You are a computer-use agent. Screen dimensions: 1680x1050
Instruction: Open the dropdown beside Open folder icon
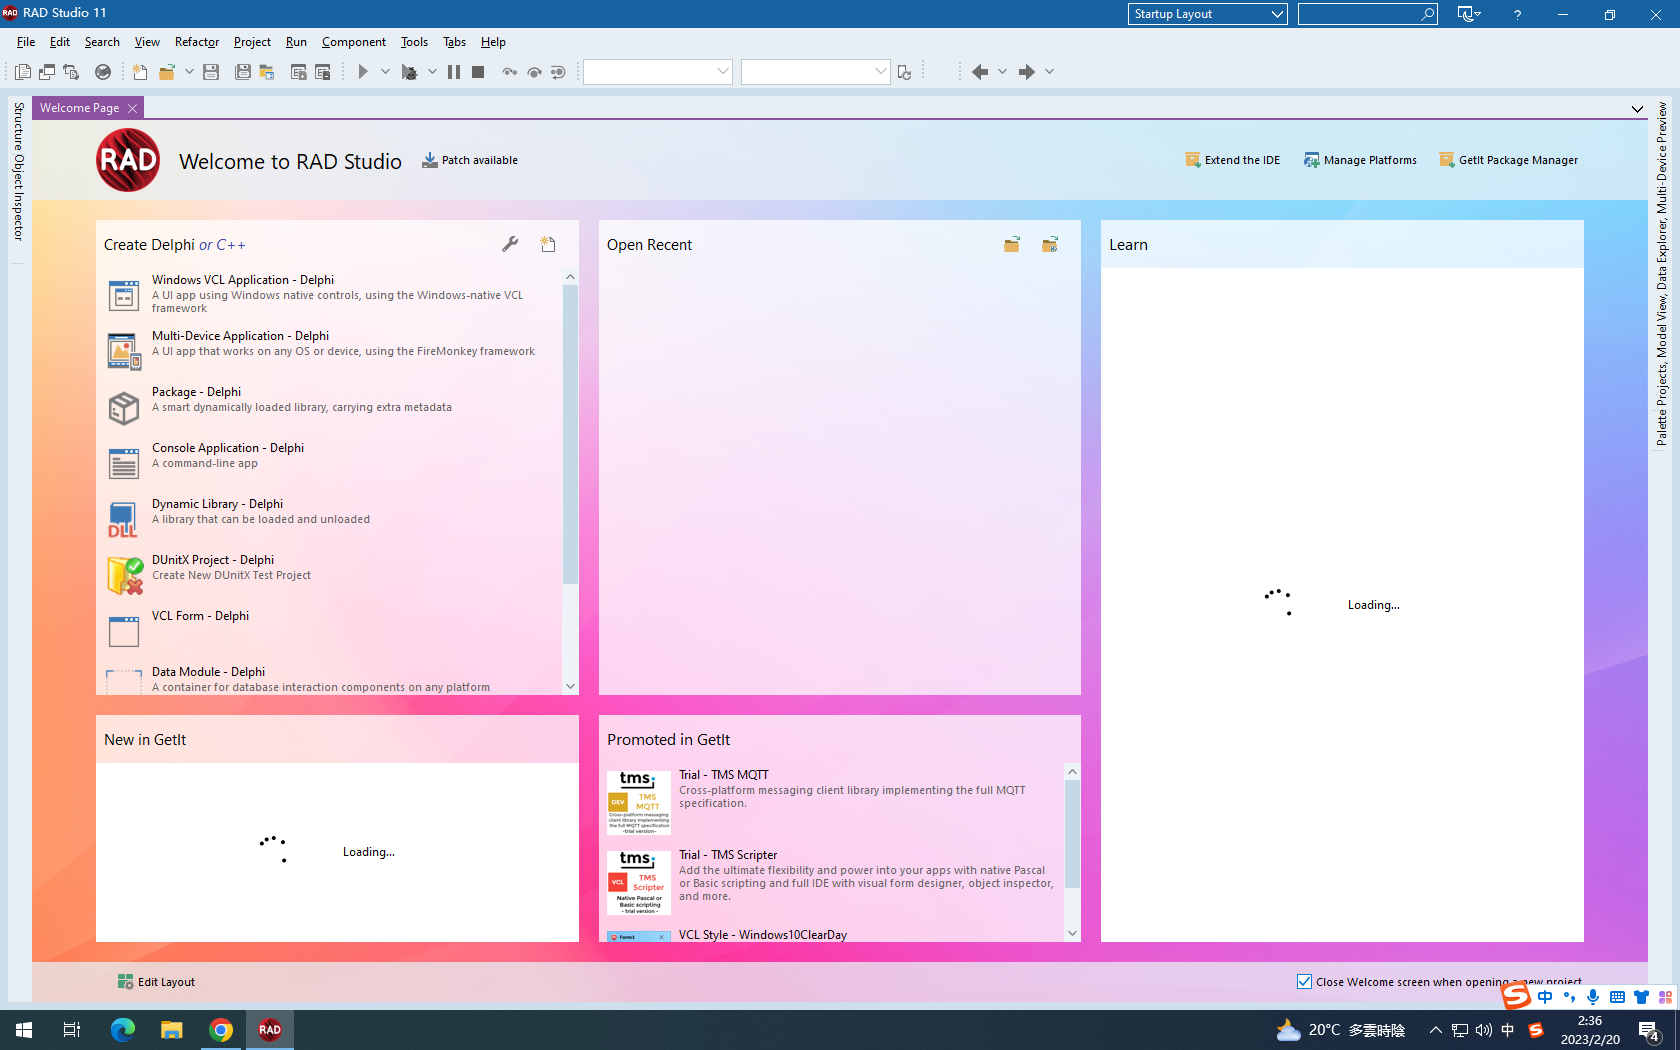(189, 72)
